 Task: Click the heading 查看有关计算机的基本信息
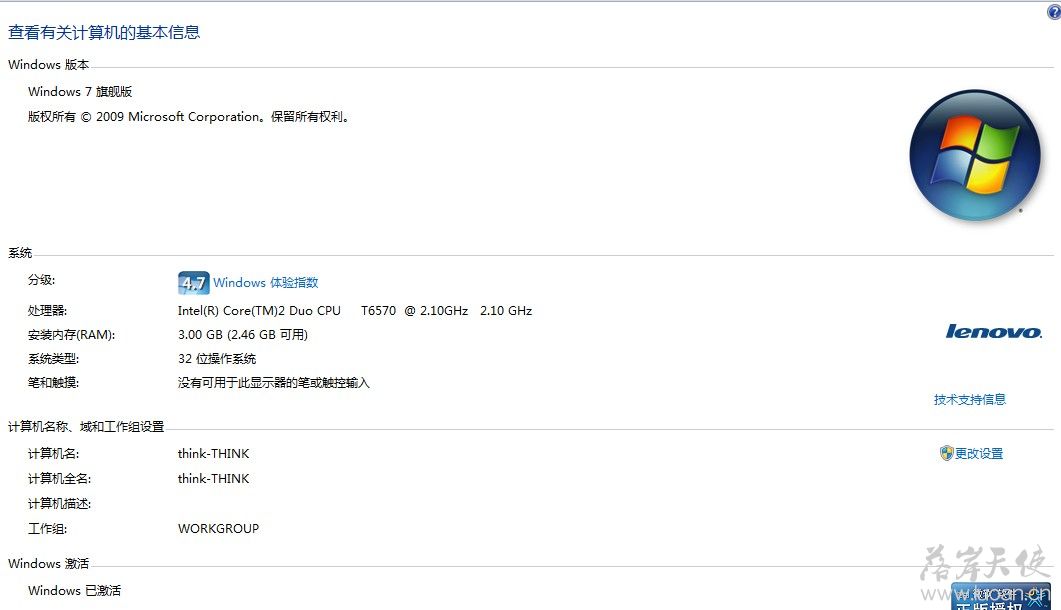[x=104, y=32]
